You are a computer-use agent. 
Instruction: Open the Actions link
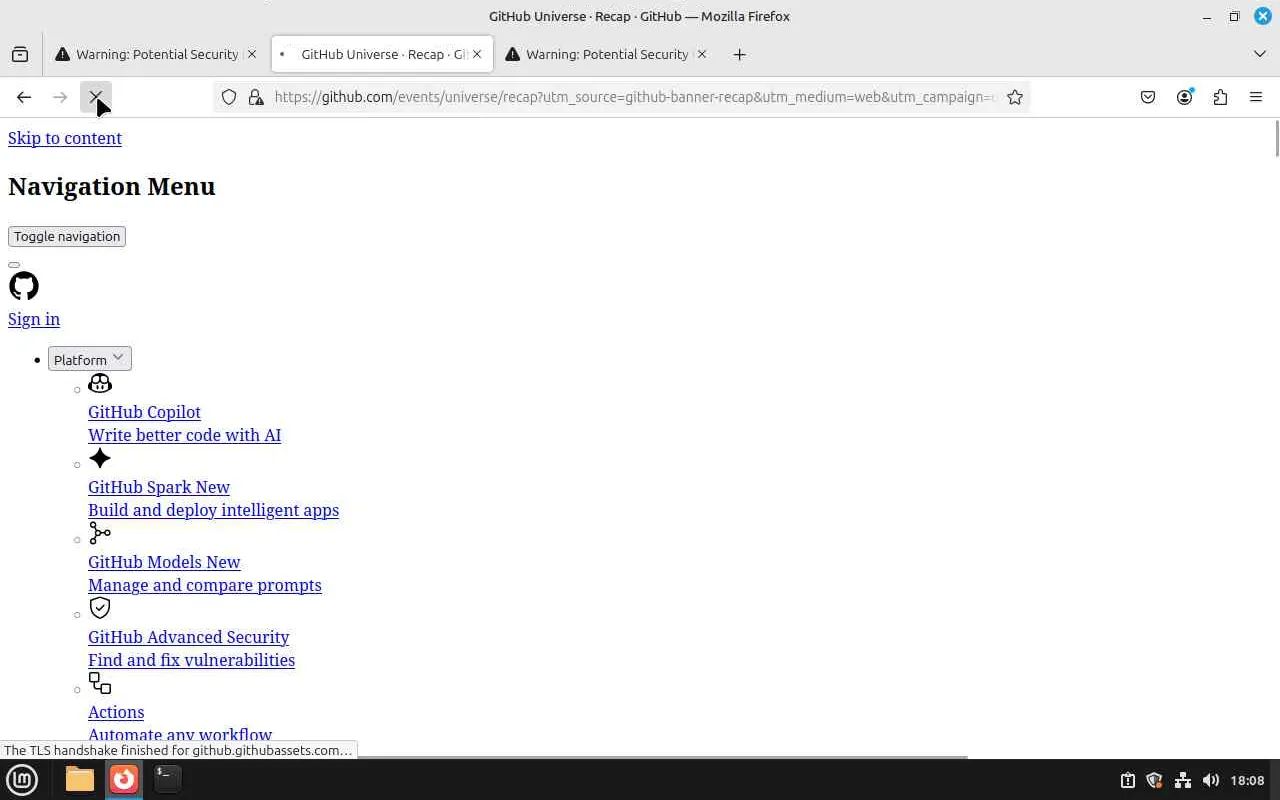116,712
